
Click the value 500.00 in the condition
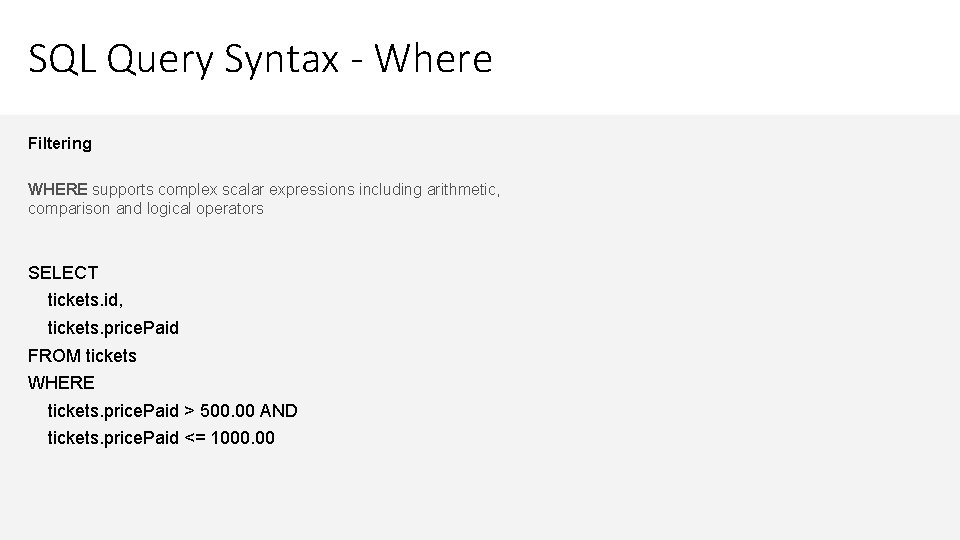point(227,410)
